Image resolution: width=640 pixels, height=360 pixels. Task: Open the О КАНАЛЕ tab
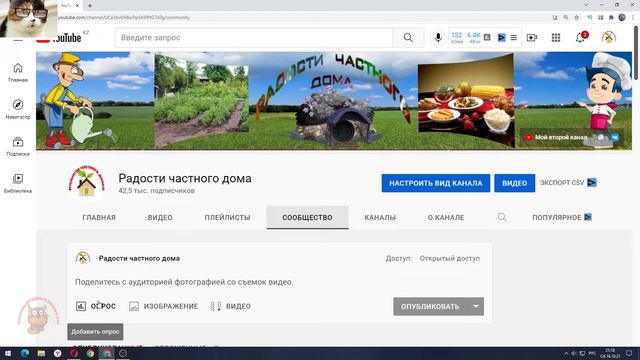pyautogui.click(x=446, y=218)
